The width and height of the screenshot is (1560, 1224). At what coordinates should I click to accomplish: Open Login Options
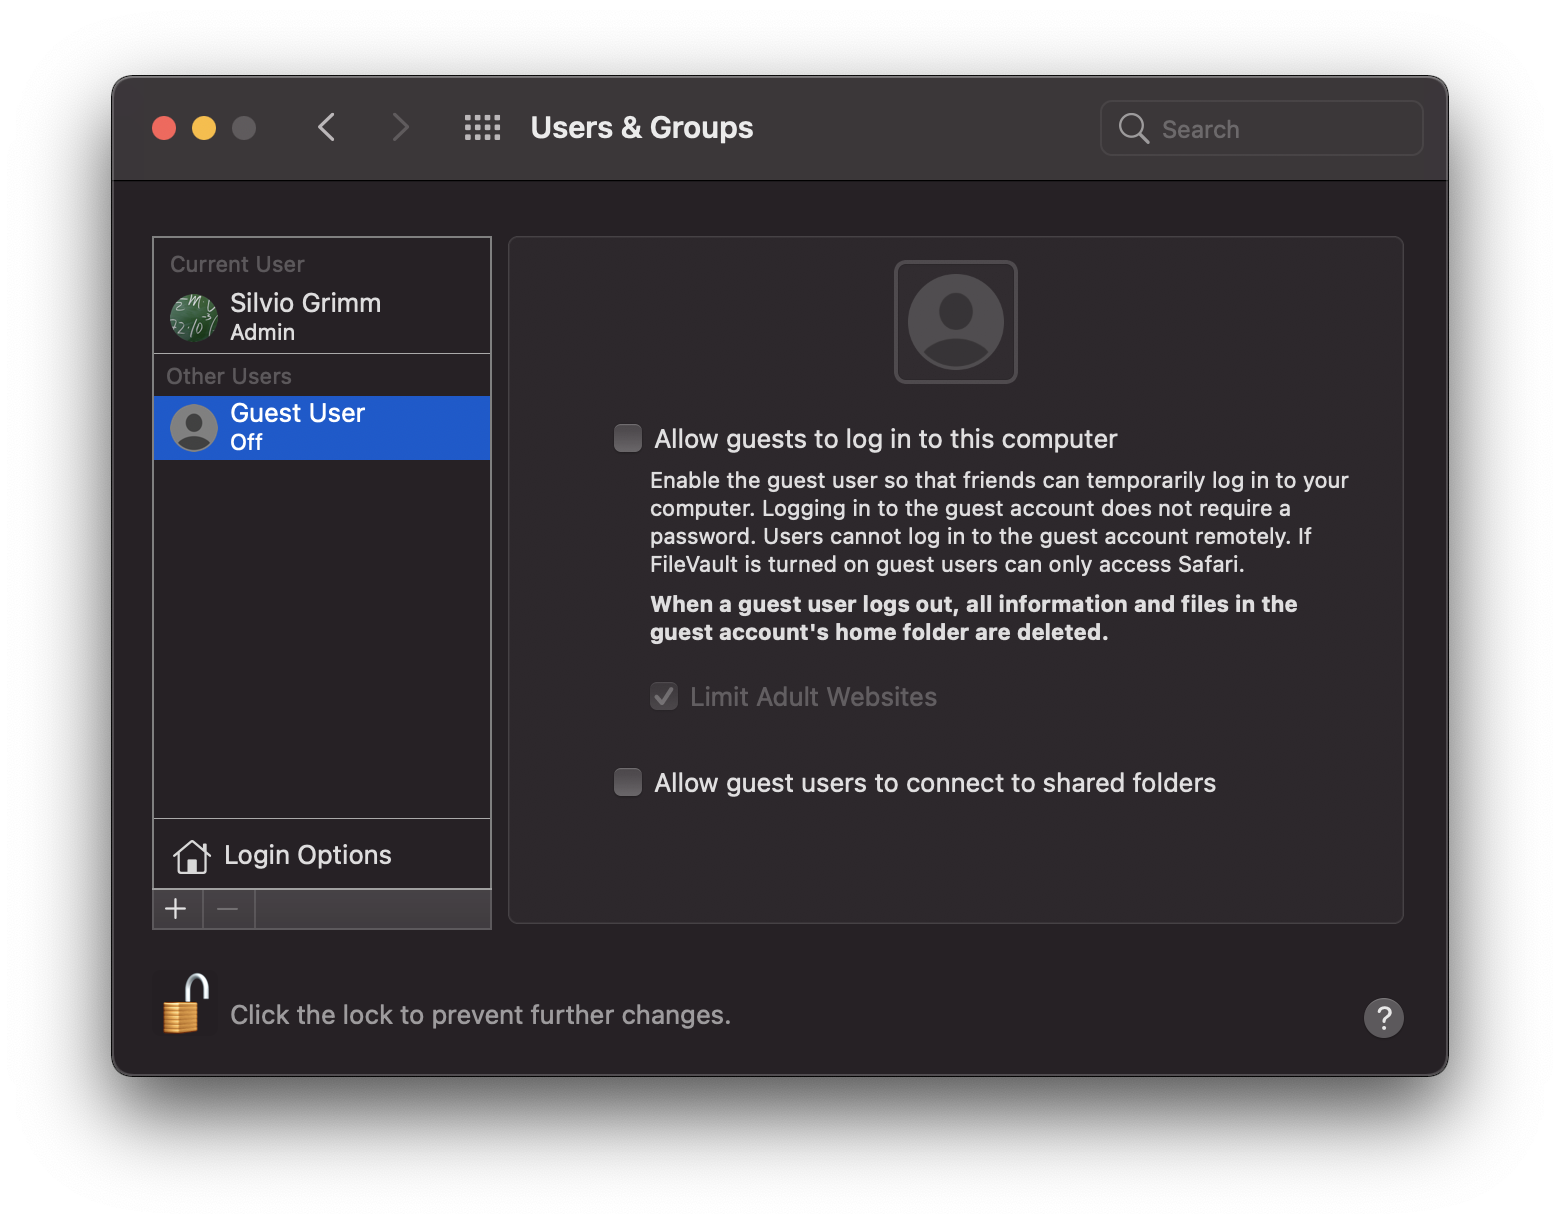308,855
